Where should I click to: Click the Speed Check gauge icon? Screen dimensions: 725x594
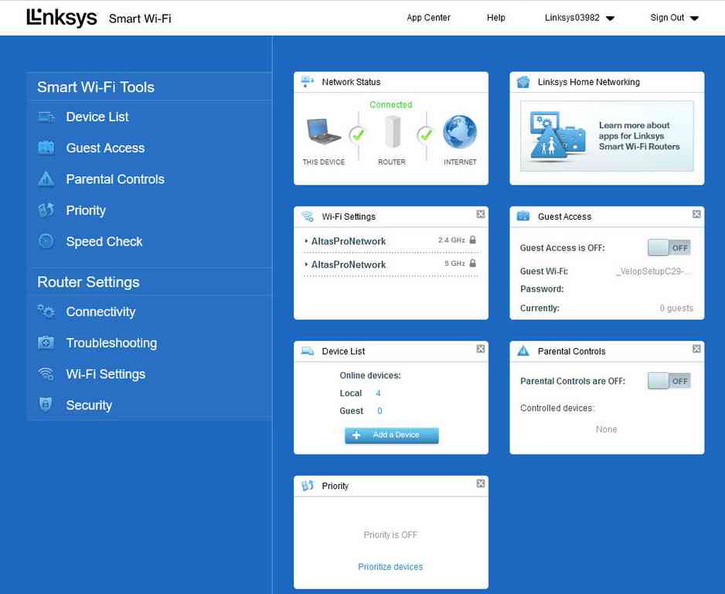click(x=46, y=241)
